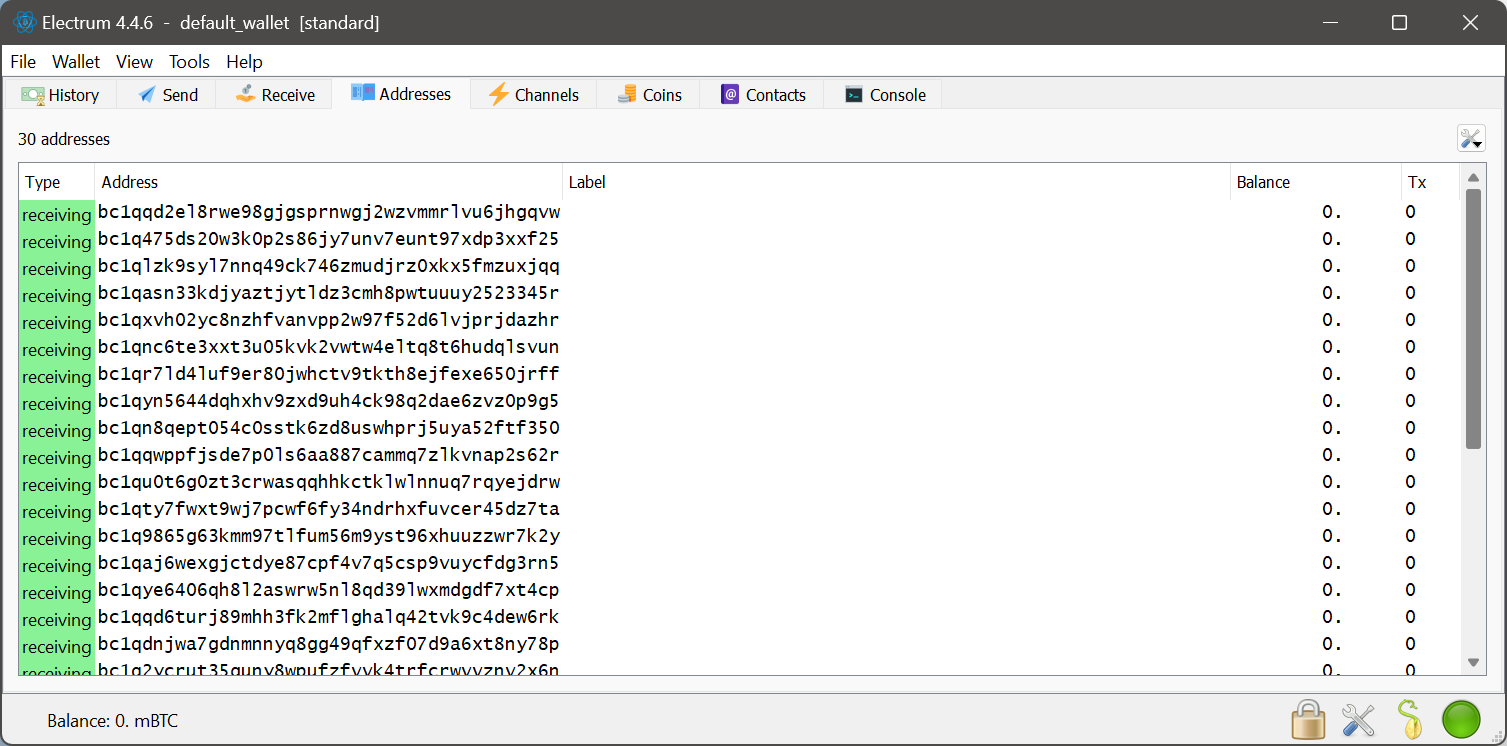Sort by the Balance column header
1507x746 pixels.
[1315, 182]
